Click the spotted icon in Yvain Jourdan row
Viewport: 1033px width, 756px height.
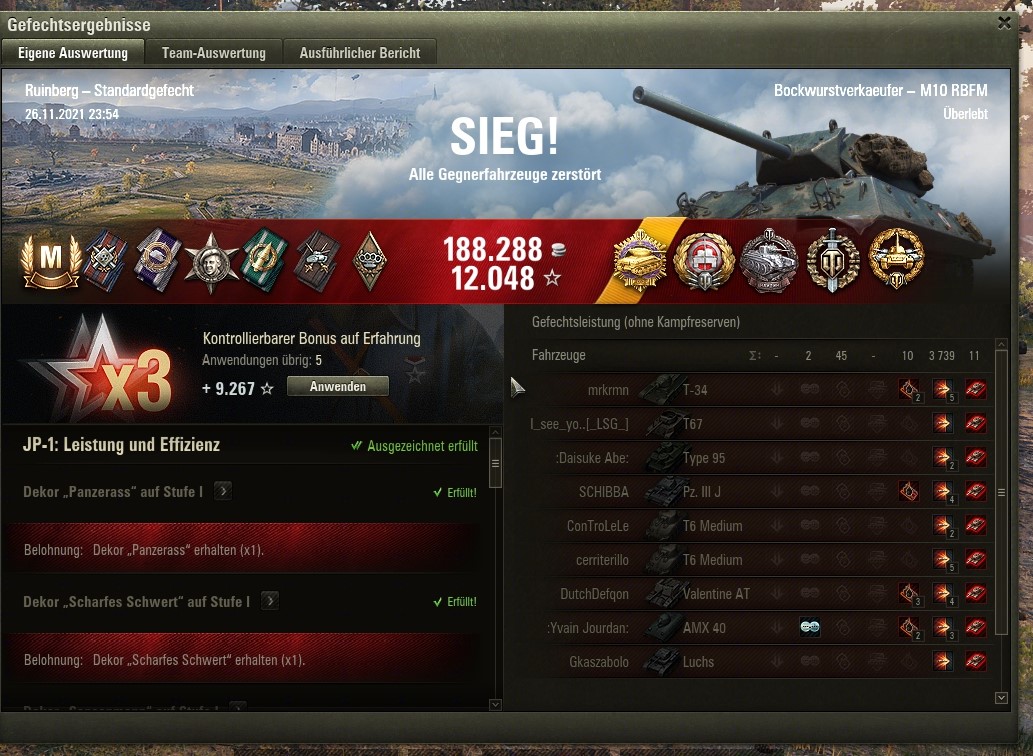click(x=810, y=627)
